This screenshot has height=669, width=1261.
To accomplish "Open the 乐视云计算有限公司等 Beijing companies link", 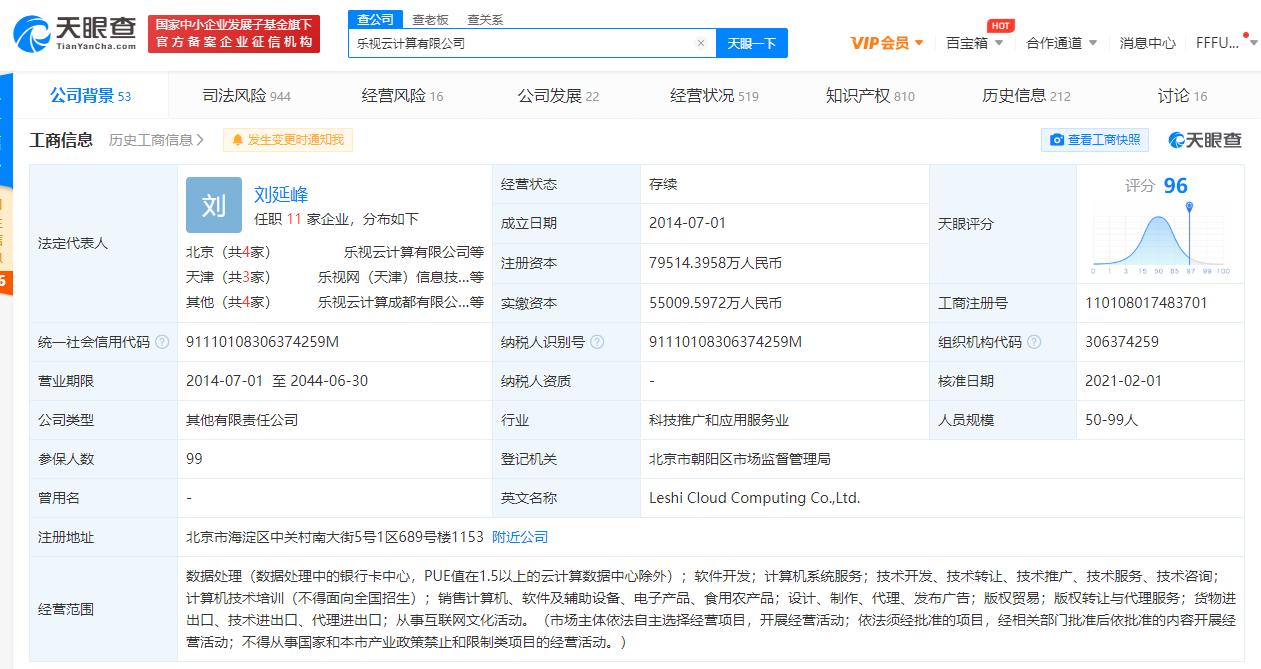I will click(414, 252).
